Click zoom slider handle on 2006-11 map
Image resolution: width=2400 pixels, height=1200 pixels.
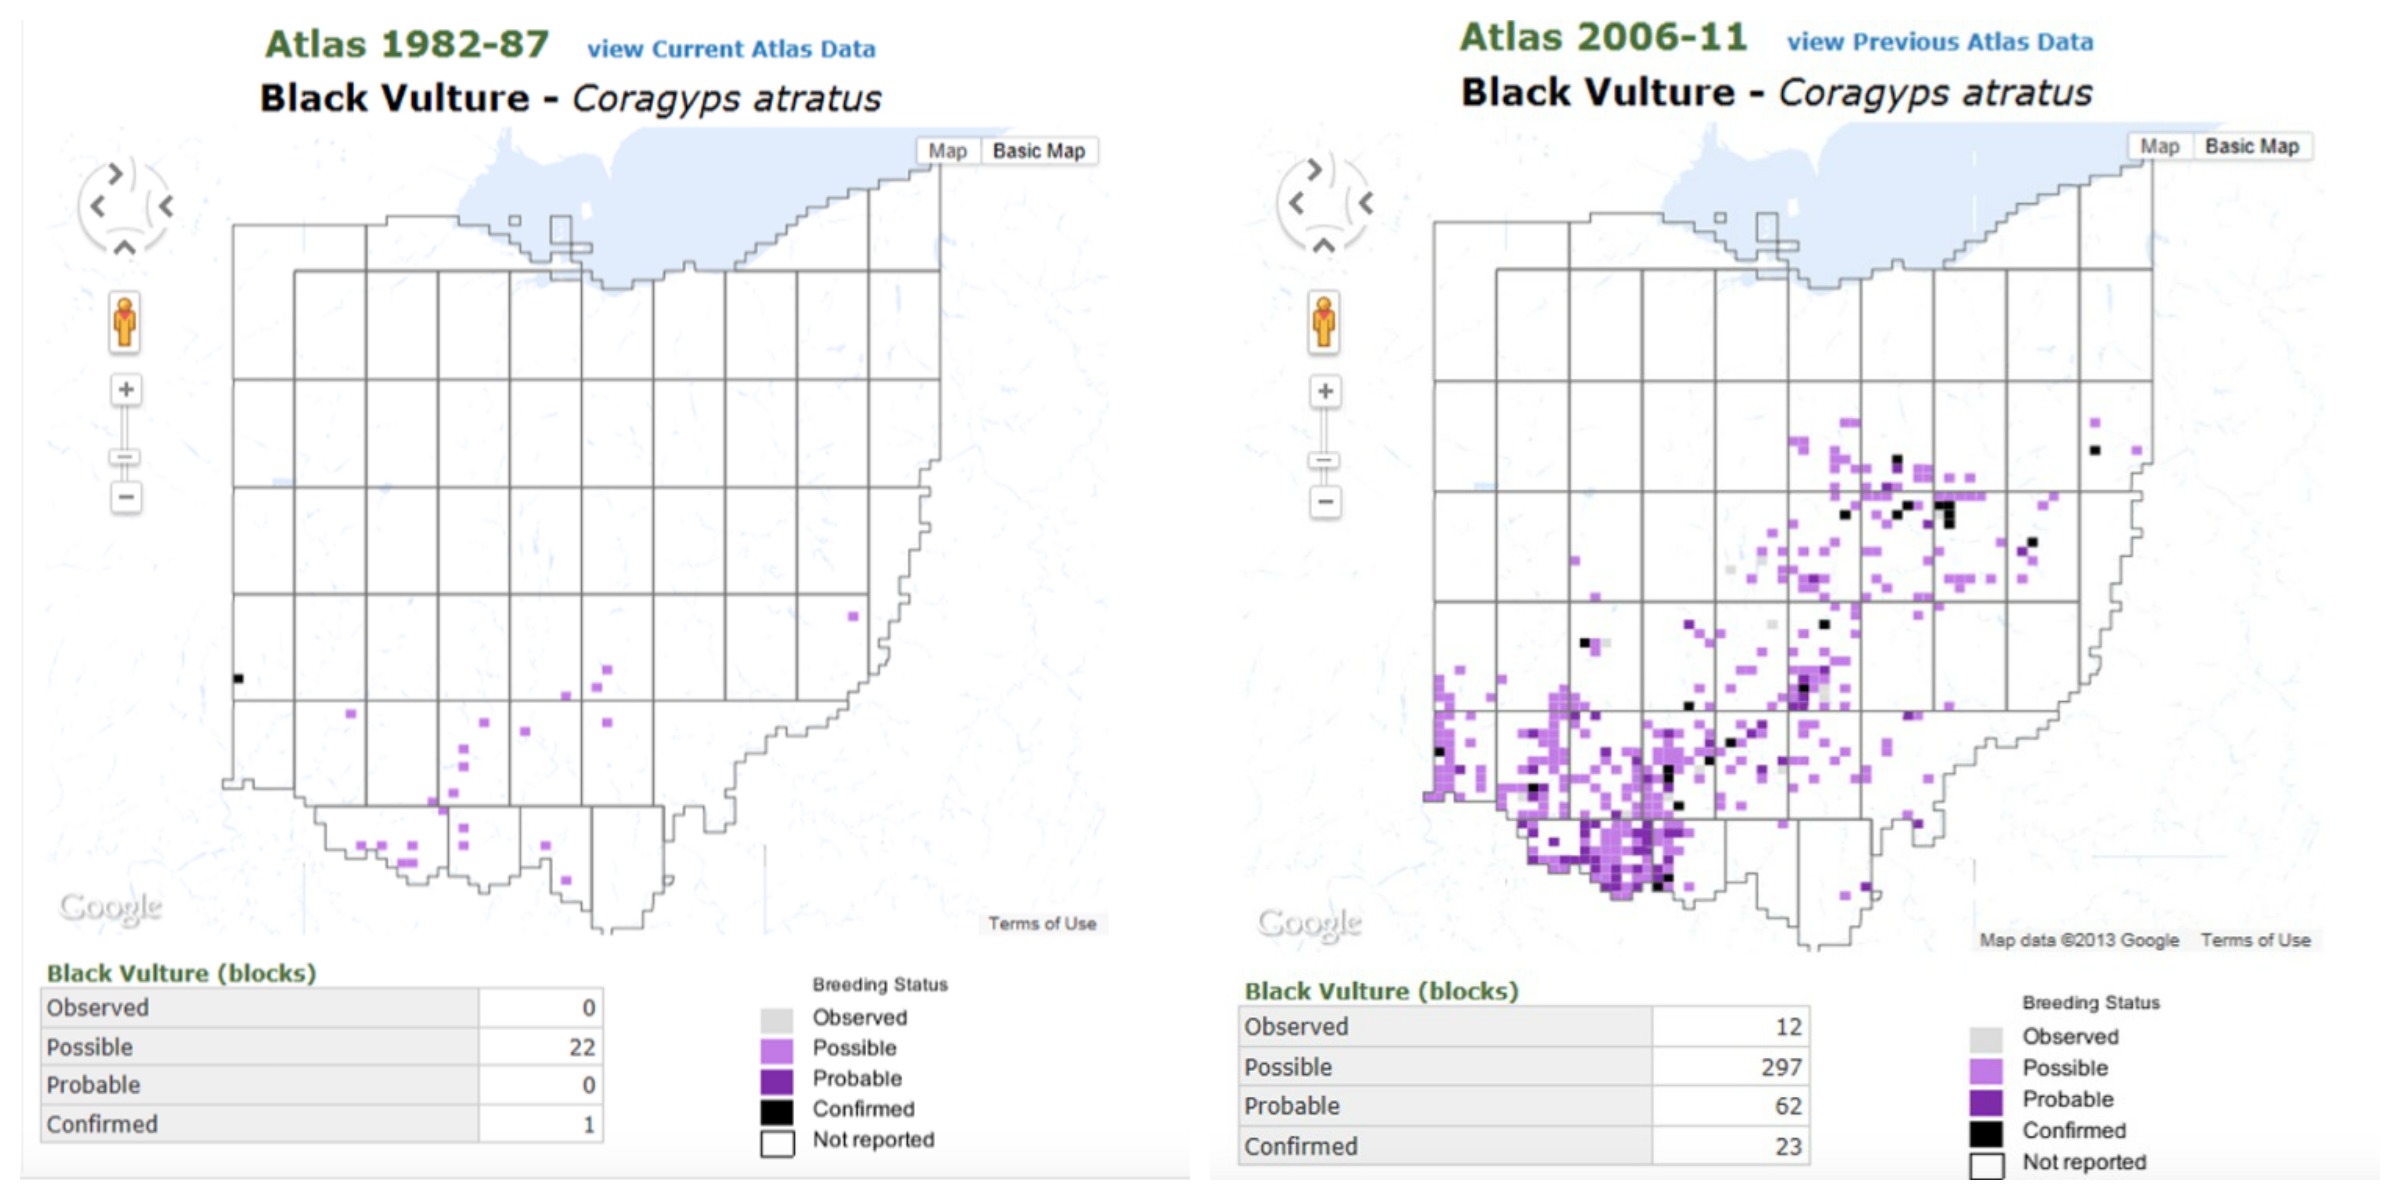1324,460
